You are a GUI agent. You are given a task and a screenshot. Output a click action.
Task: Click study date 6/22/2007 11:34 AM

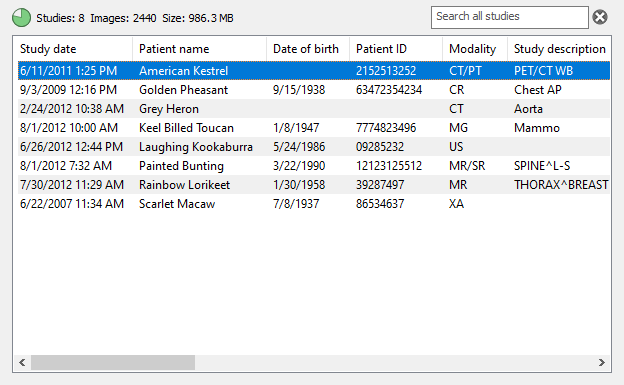(x=72, y=204)
